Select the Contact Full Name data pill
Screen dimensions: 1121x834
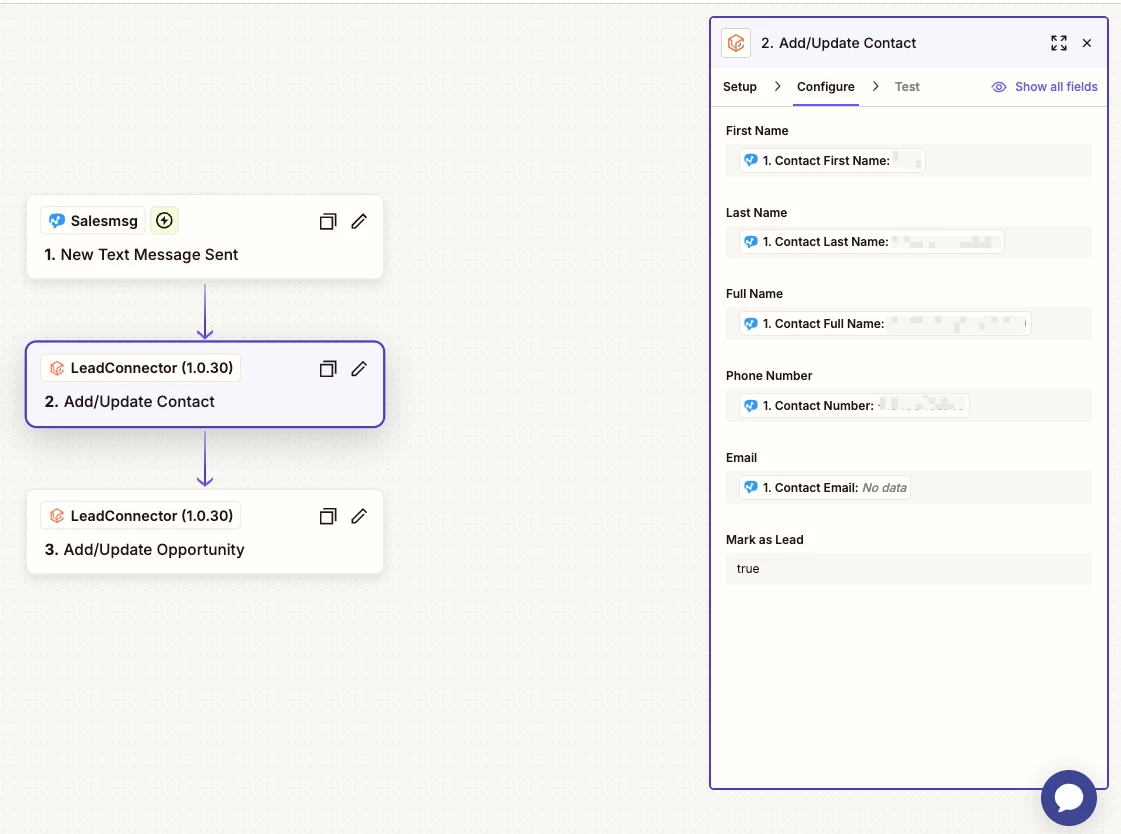pos(885,324)
